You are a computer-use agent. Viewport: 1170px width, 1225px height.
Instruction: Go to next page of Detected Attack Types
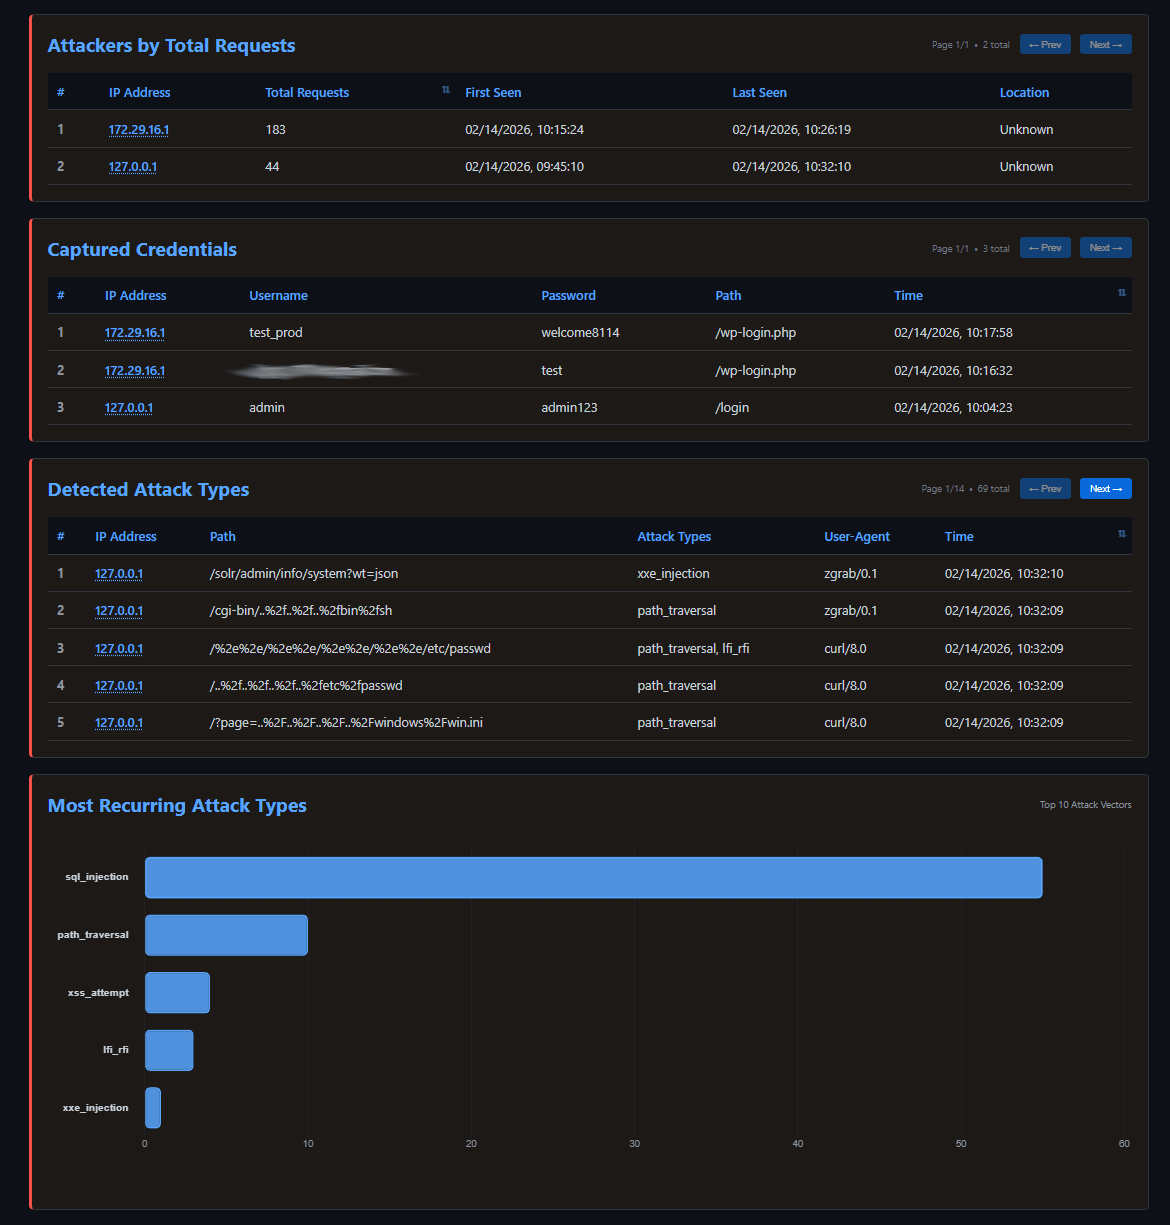(1105, 489)
